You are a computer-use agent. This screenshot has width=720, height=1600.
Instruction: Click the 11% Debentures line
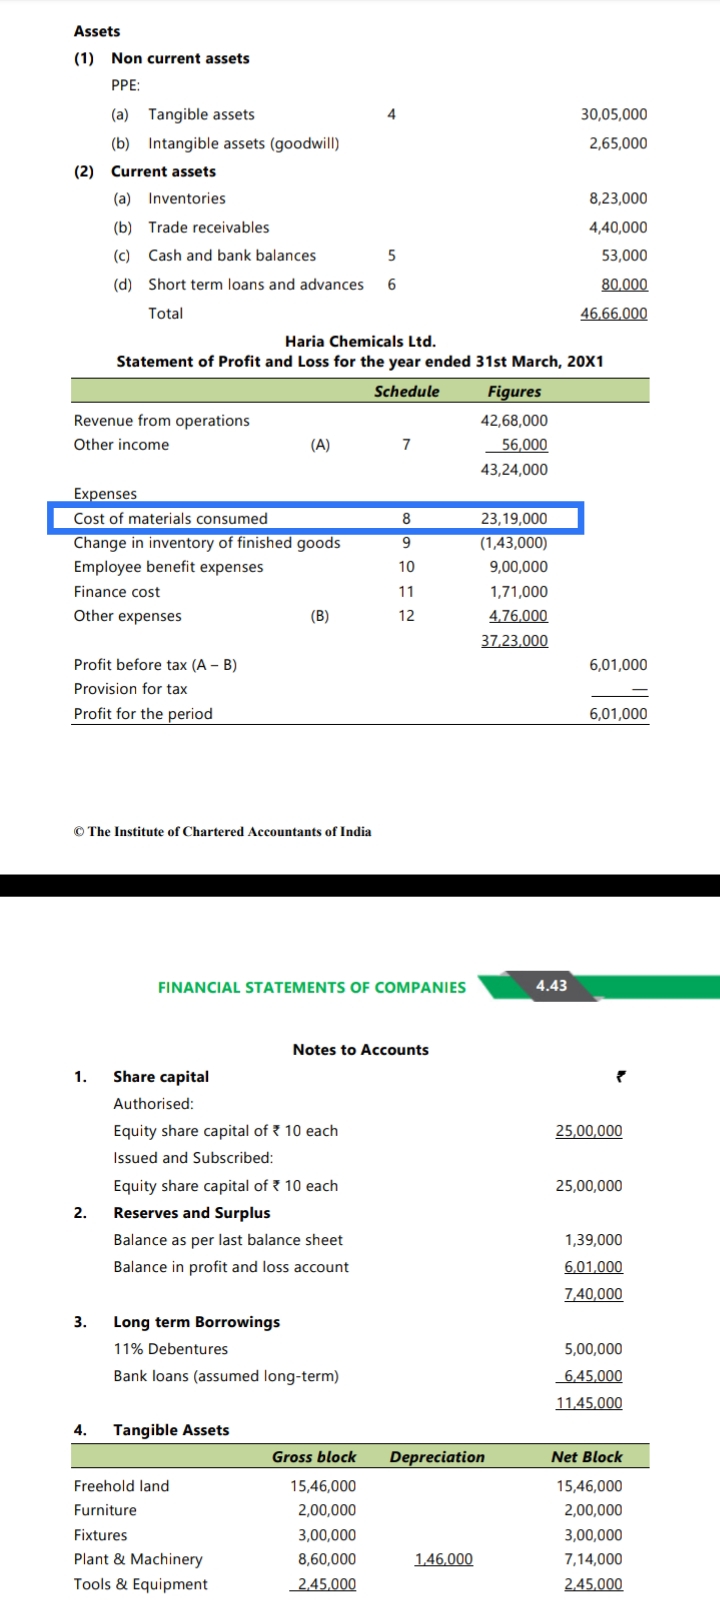(x=170, y=1350)
